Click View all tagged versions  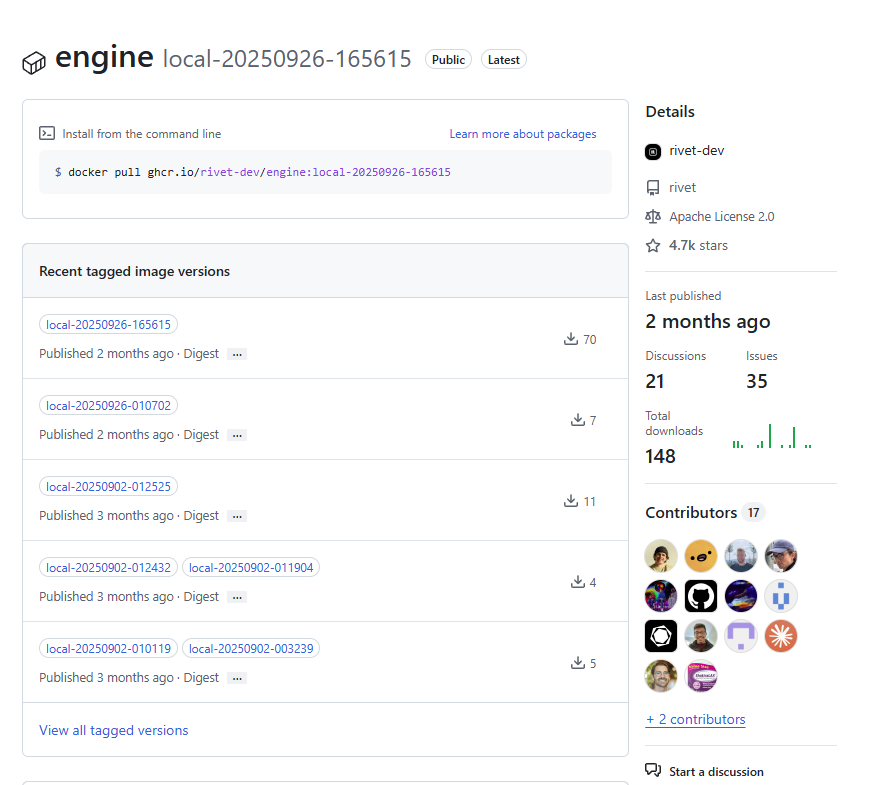click(x=114, y=730)
